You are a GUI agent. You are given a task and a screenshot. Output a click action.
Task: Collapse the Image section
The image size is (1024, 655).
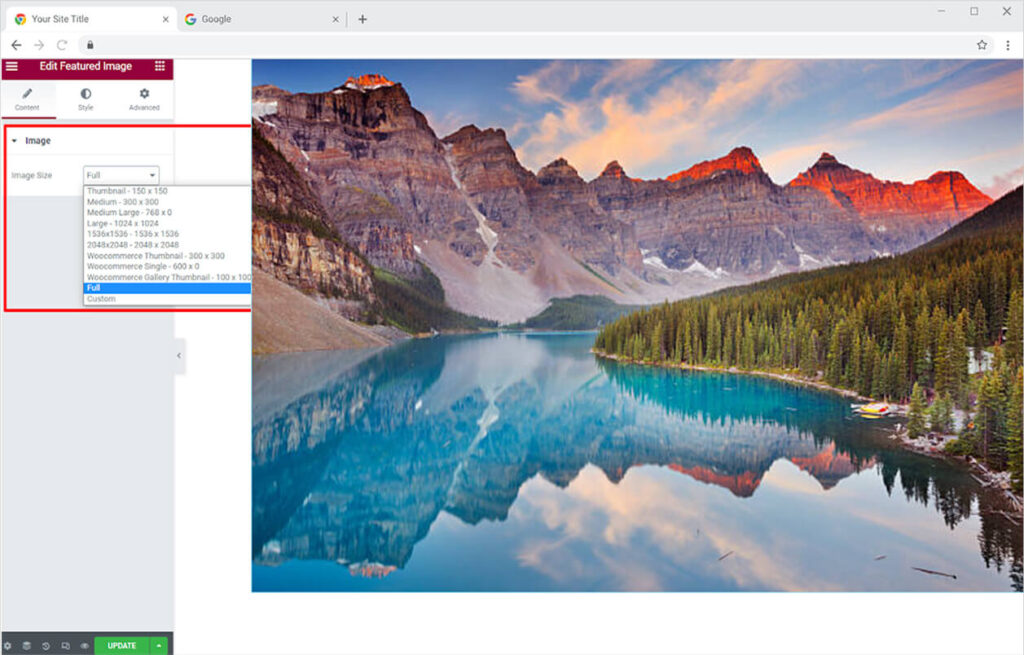click(14, 141)
